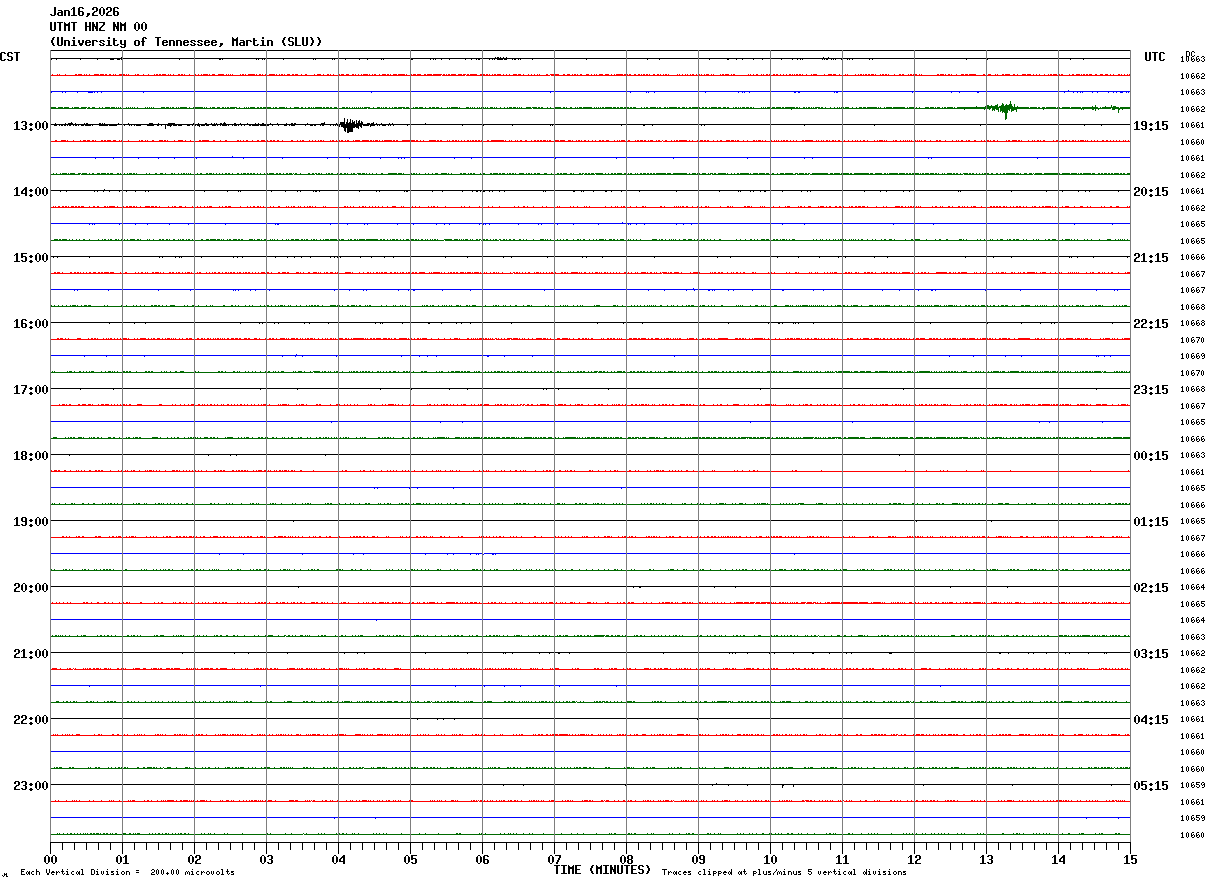Click the 03:15 UTC time label
The image size is (1210, 886).
(x=1151, y=654)
